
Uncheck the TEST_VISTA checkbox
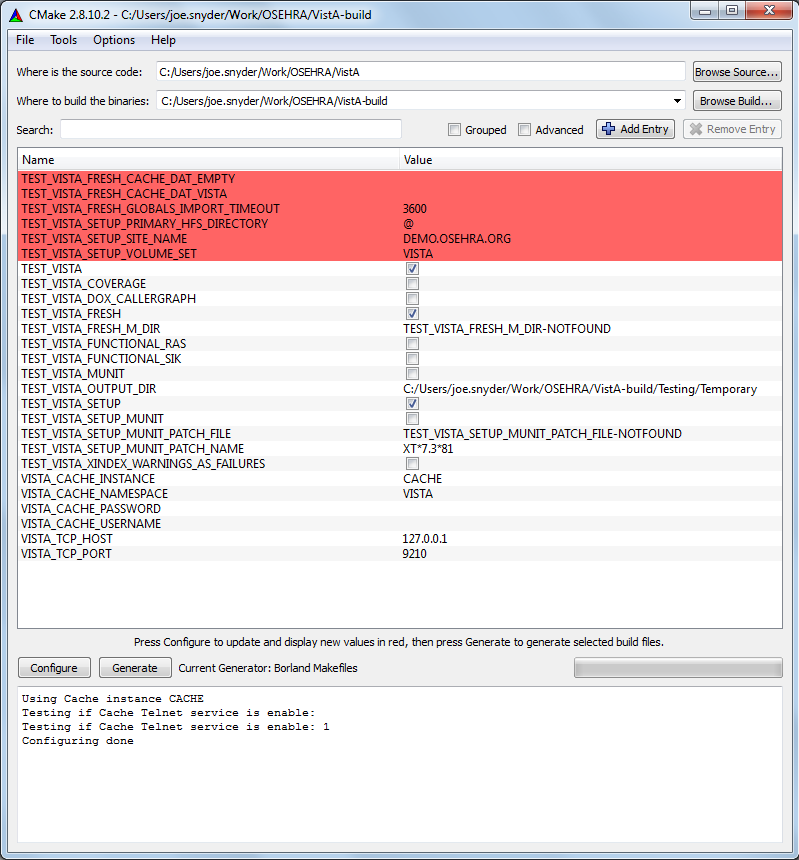(x=413, y=269)
